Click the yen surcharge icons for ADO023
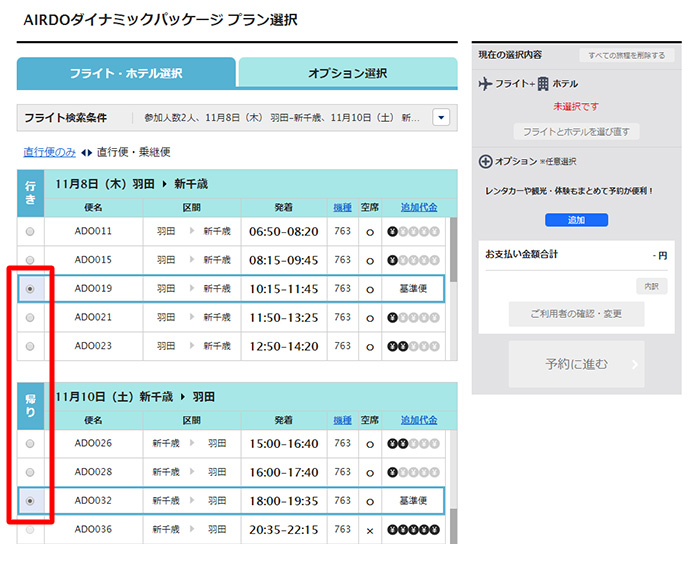700x562 pixels. pos(413,346)
